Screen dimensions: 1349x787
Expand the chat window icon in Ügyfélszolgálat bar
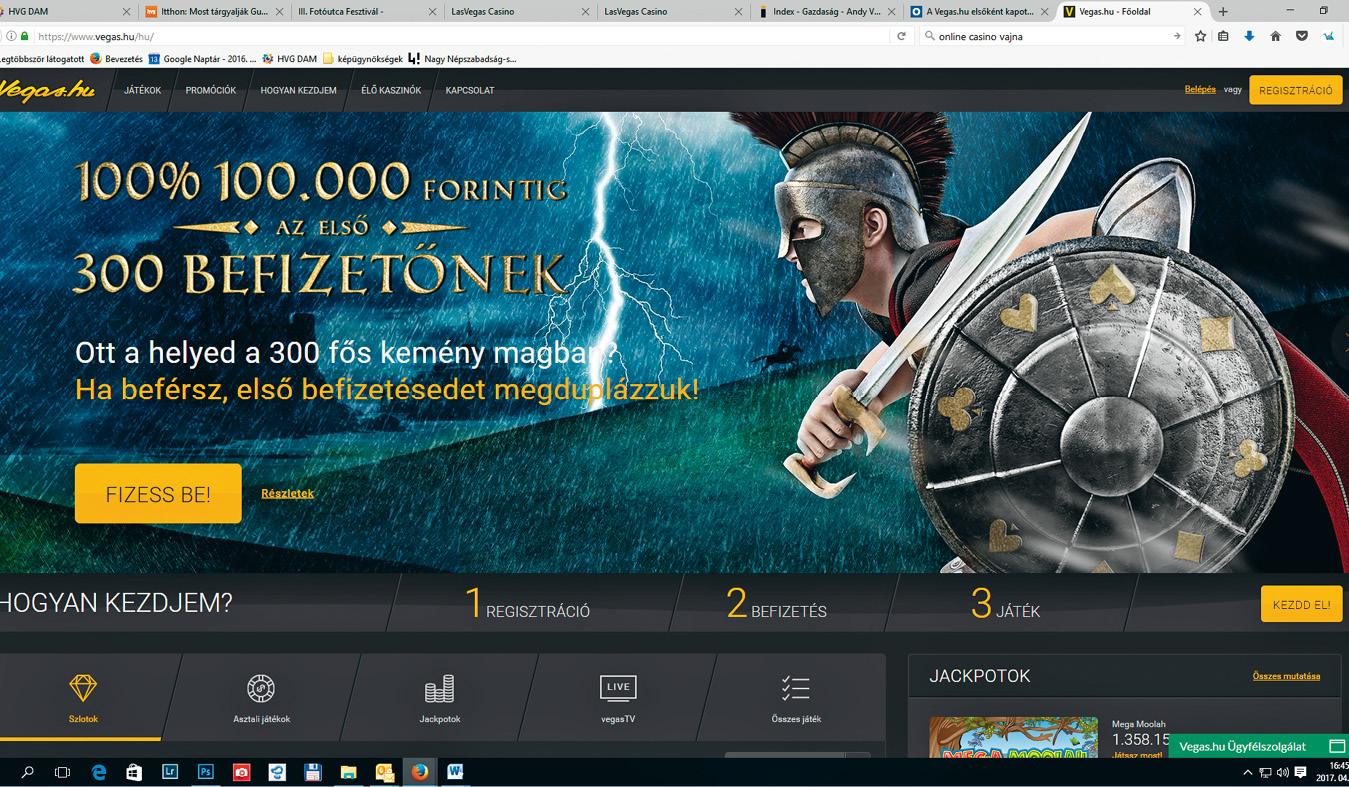1336,746
